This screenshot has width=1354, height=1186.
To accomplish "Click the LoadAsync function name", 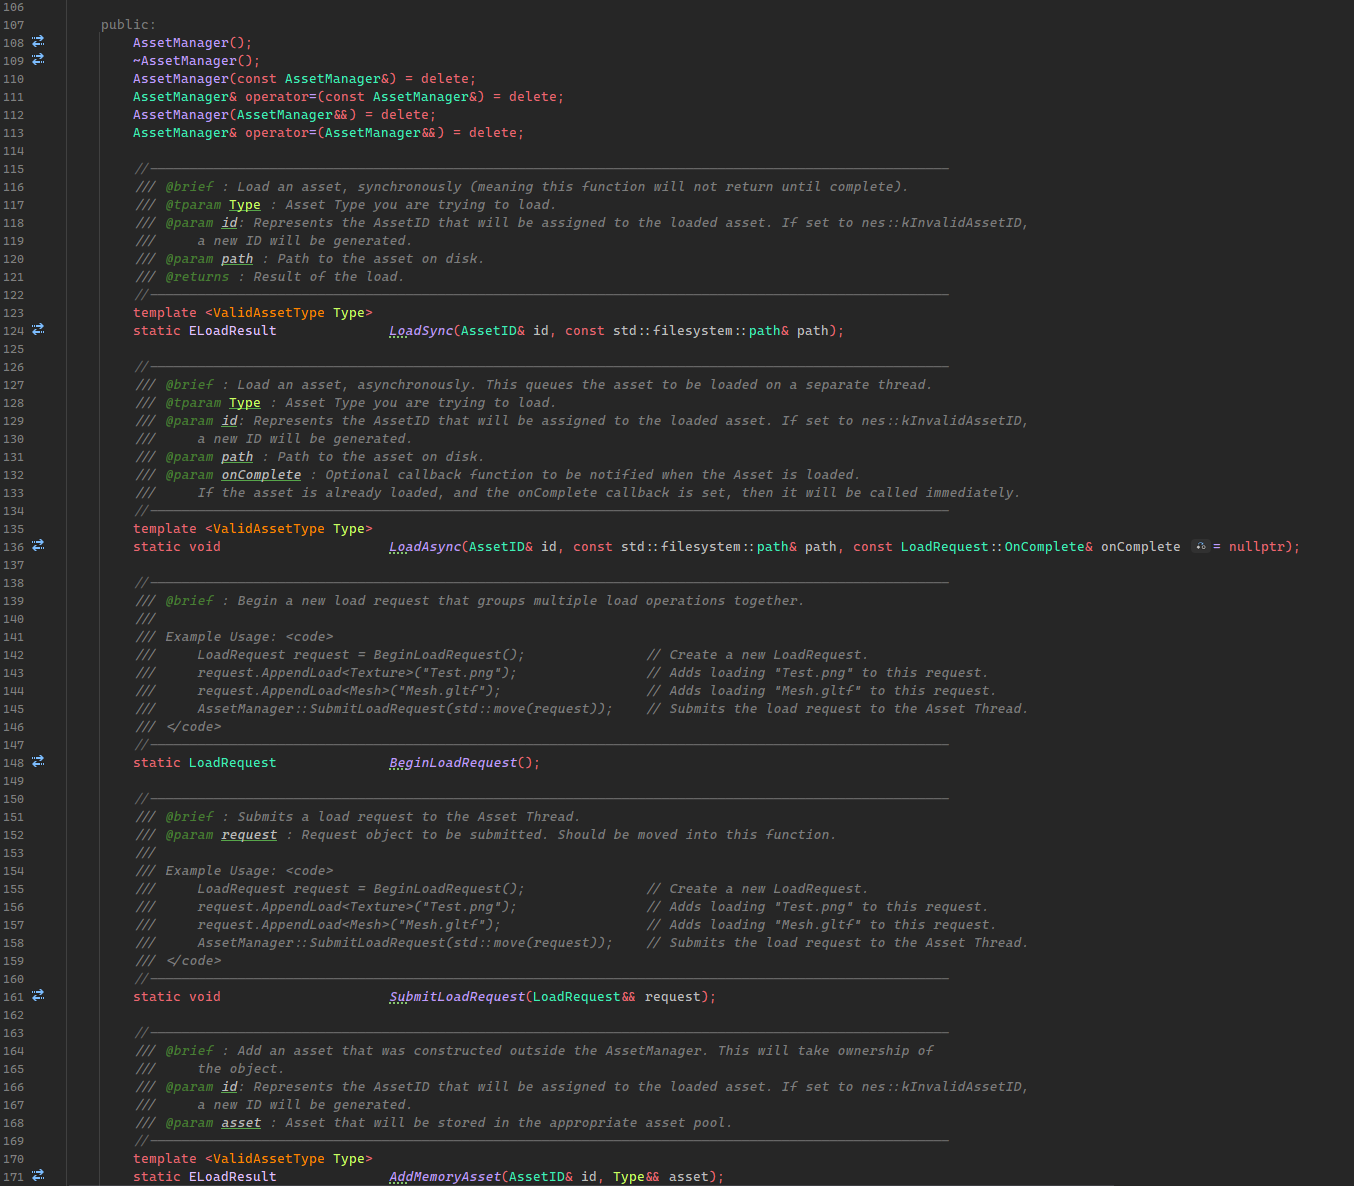I will [x=424, y=547].
